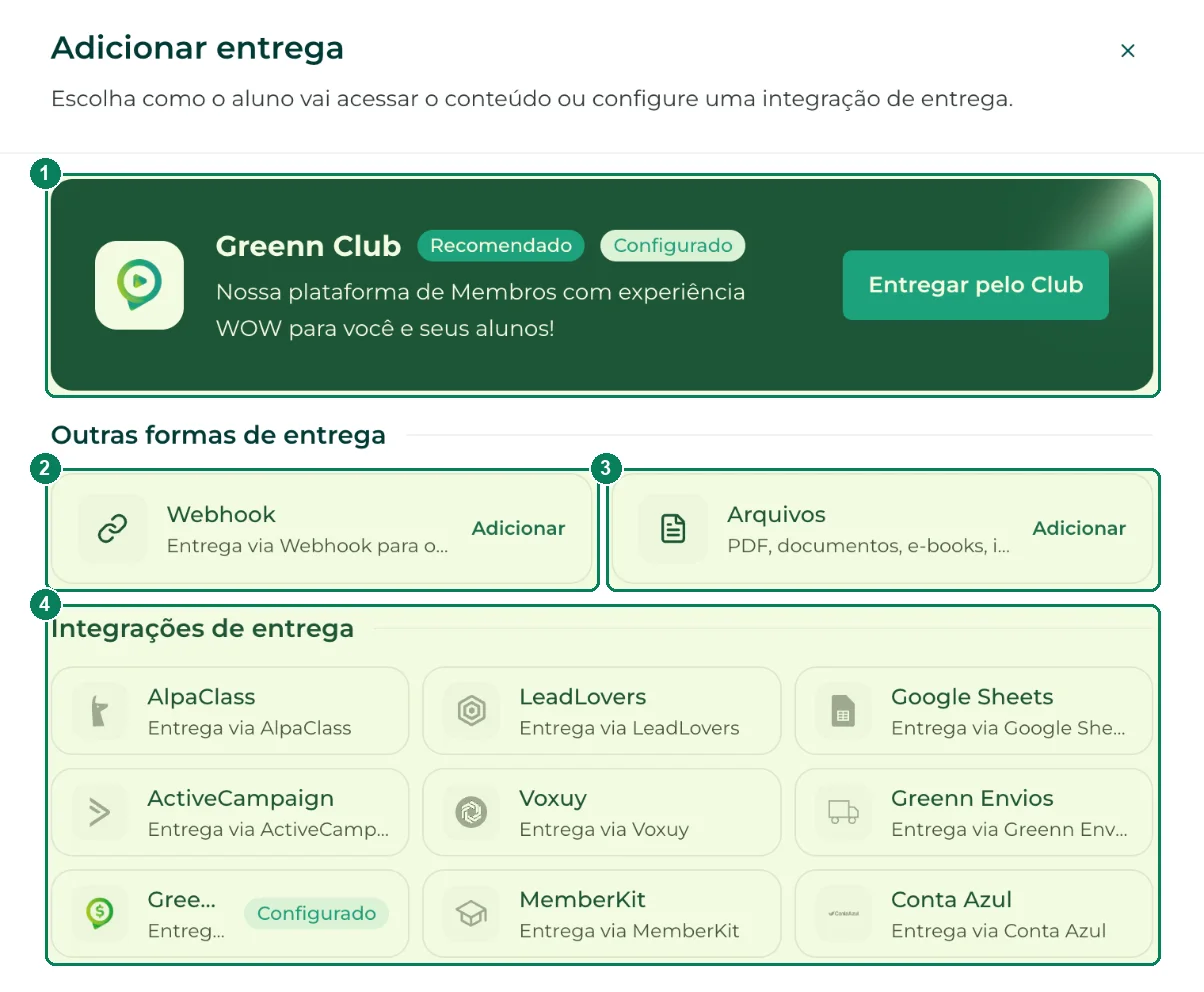The height and width of the screenshot is (992, 1204).
Task: Click the Greenn Envios truck icon
Action: [843, 812]
